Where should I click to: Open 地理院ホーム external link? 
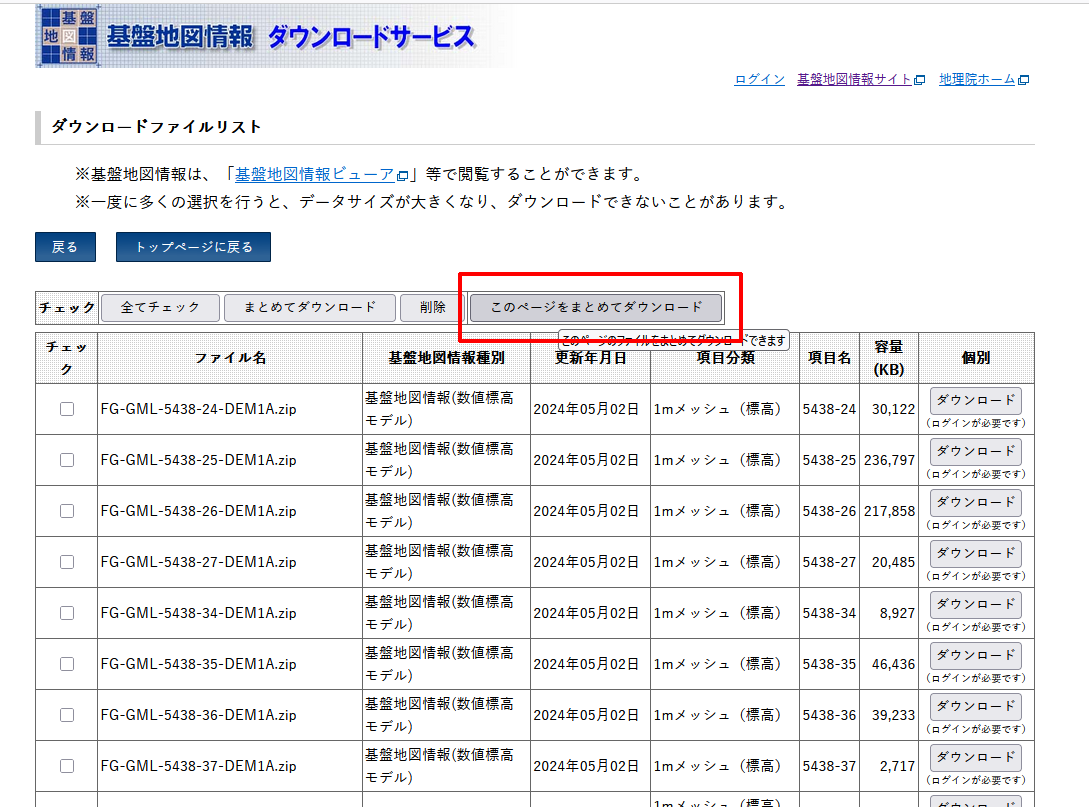click(977, 80)
